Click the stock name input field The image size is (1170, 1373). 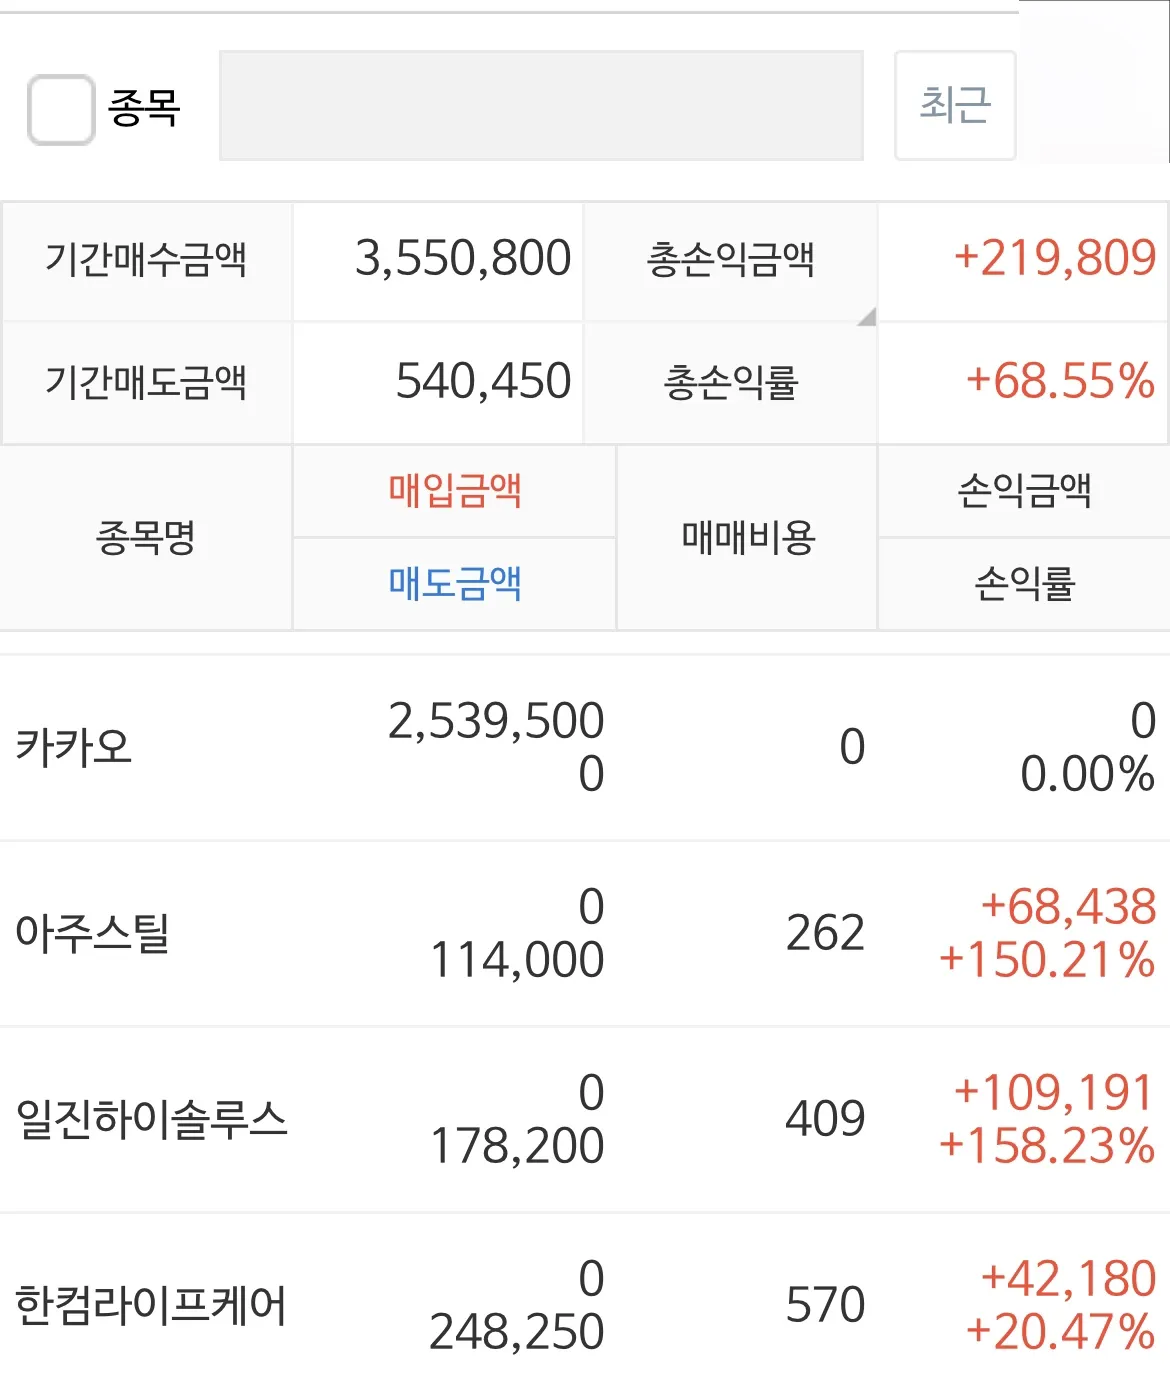pyautogui.click(x=541, y=106)
